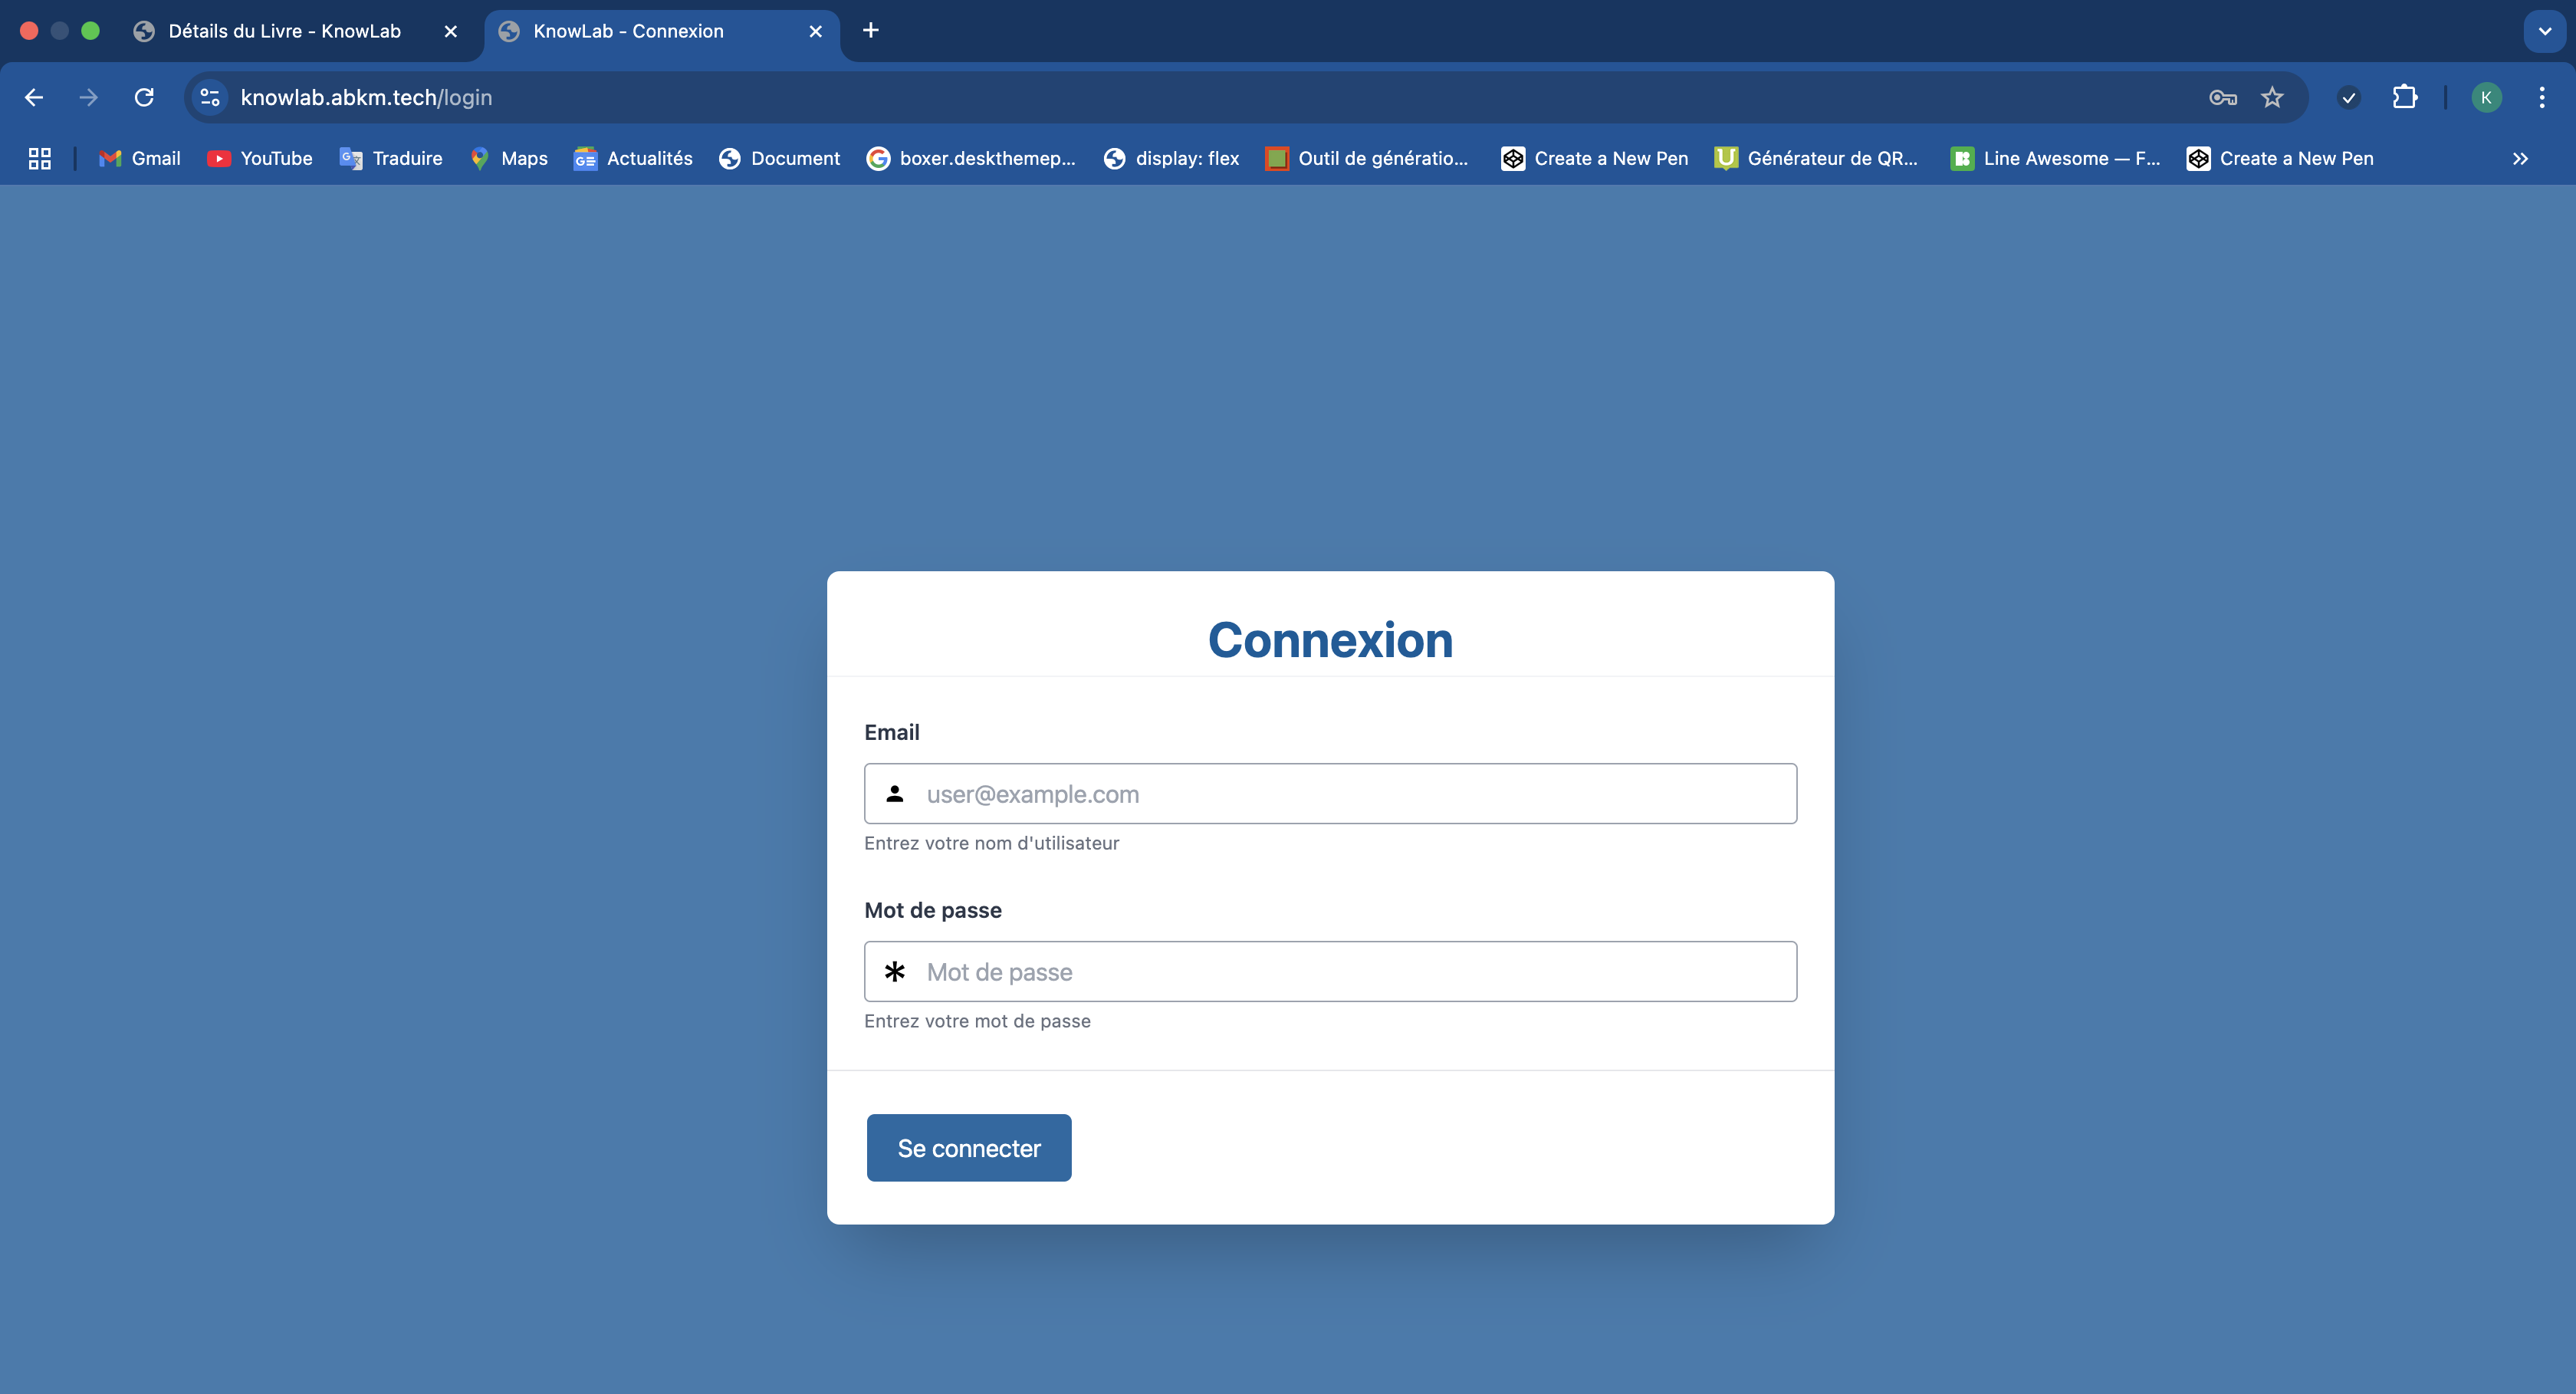
Task: Click the Email label
Action: click(892, 732)
